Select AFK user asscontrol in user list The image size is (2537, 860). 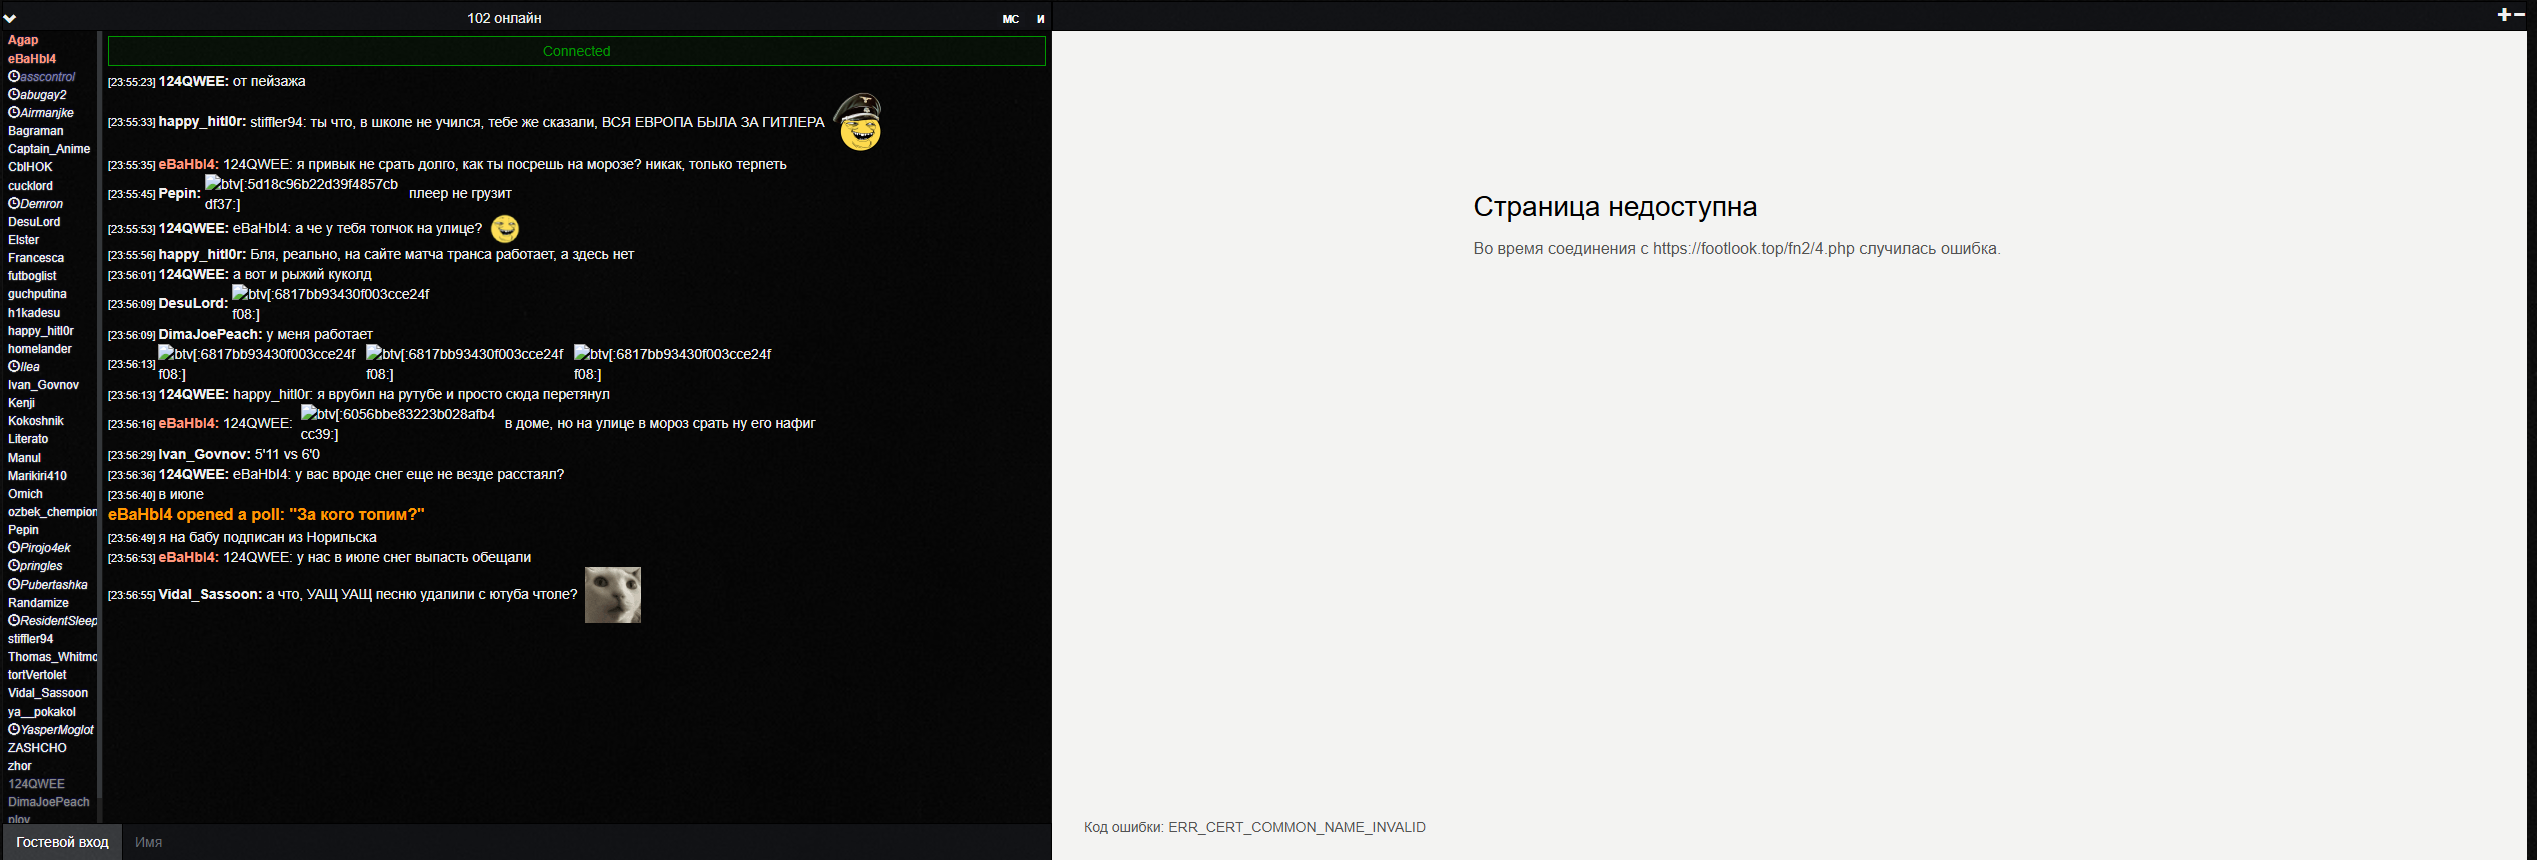[x=41, y=77]
